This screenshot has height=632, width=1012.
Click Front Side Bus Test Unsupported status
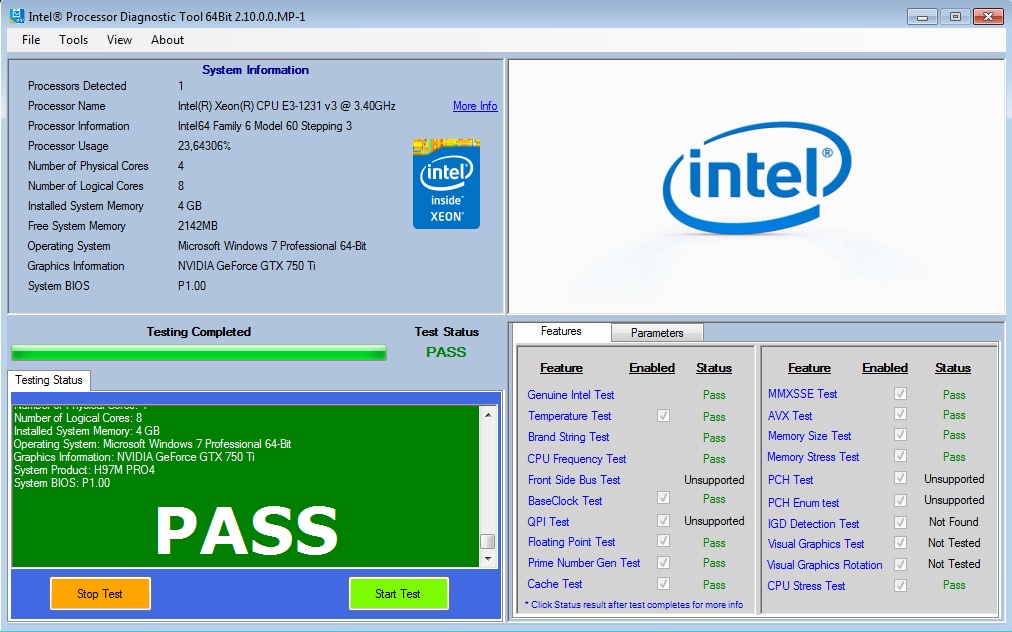coord(714,480)
